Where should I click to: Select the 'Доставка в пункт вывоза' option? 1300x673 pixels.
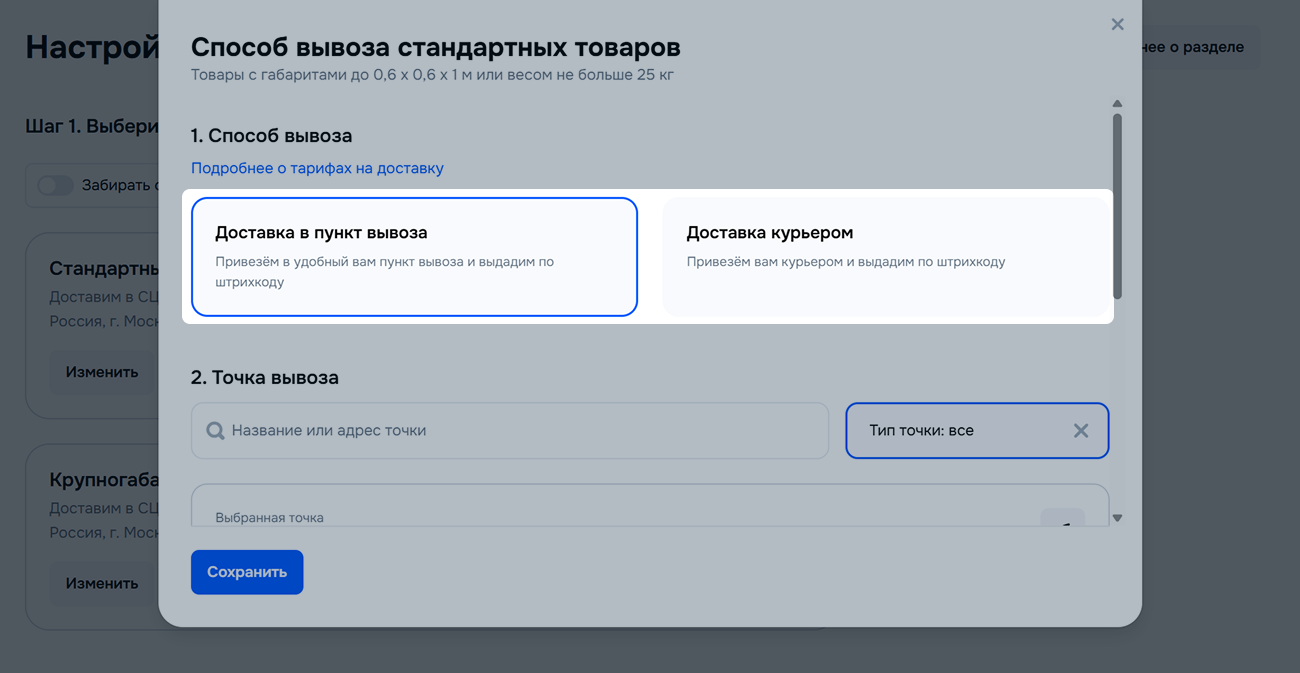click(x=414, y=257)
